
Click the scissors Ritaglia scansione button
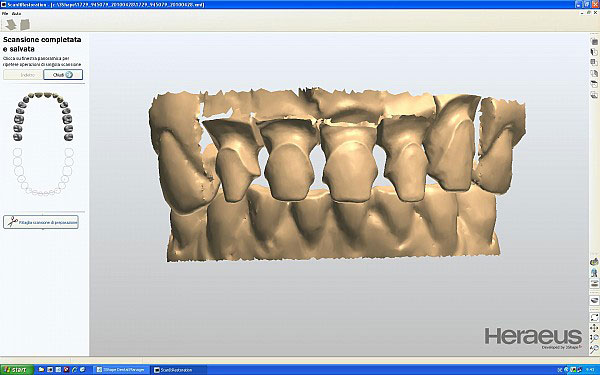pyautogui.click(x=41, y=222)
